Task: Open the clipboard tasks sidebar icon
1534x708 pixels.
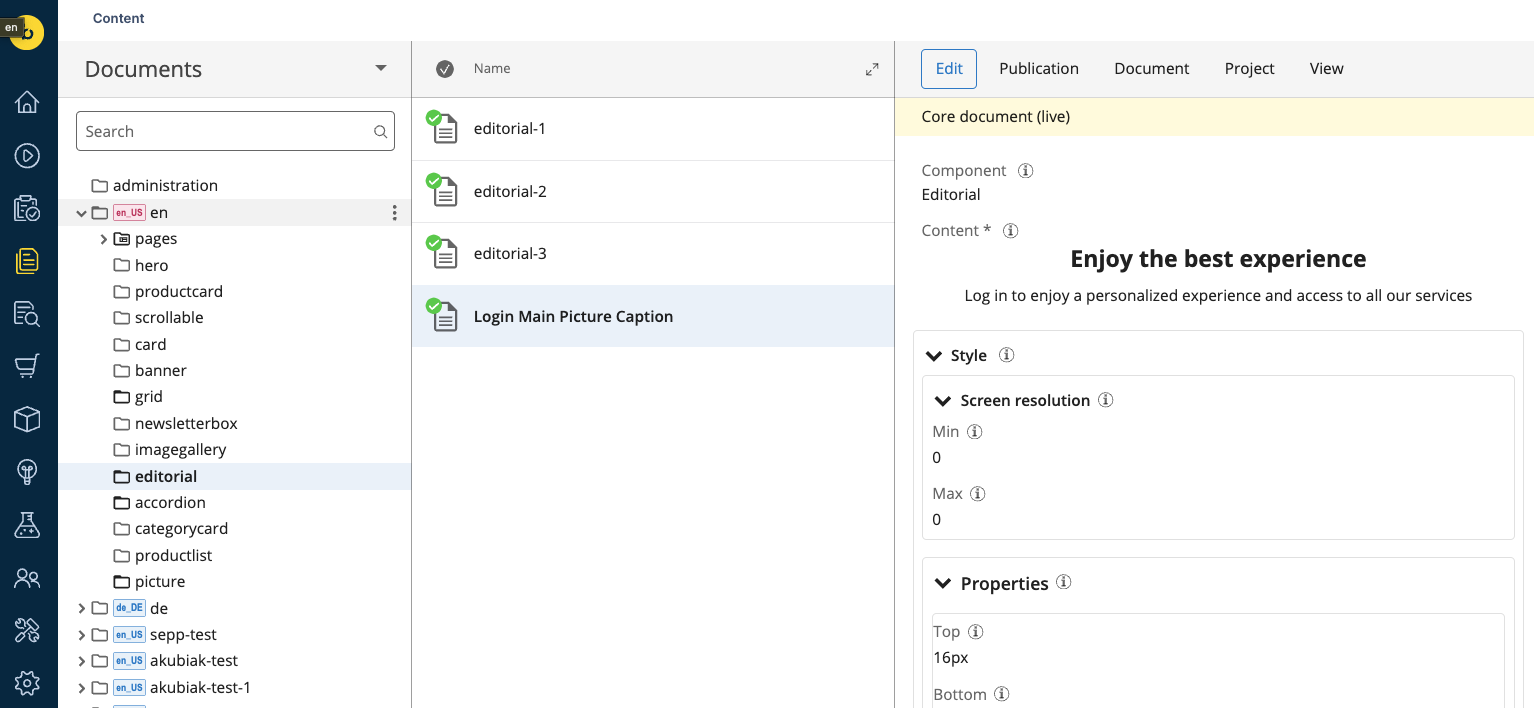Action: (27, 208)
